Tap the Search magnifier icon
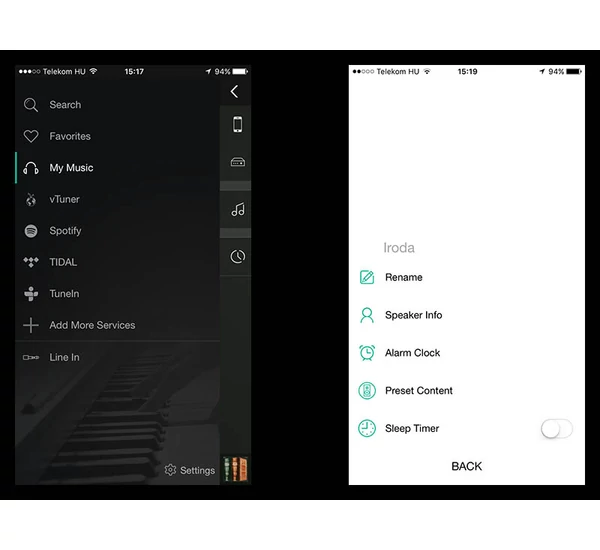This screenshot has width=600, height=550. (31, 105)
